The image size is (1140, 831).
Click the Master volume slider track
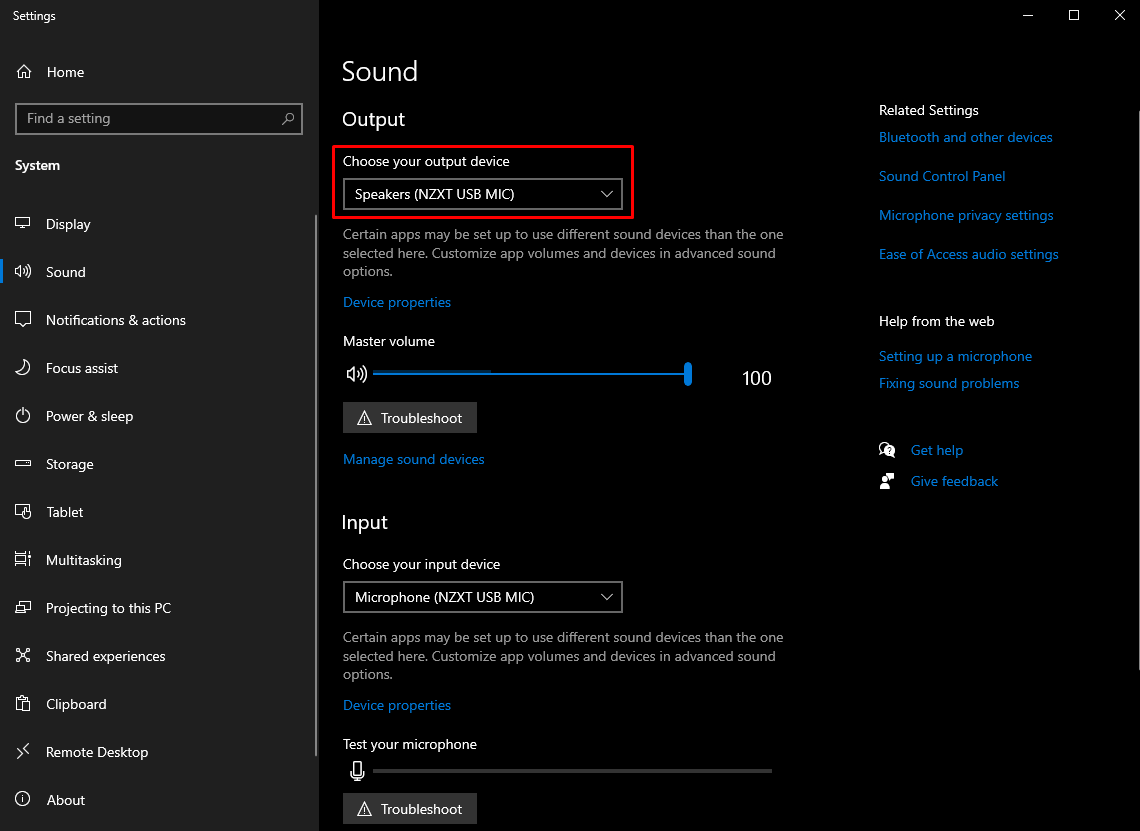pos(529,374)
